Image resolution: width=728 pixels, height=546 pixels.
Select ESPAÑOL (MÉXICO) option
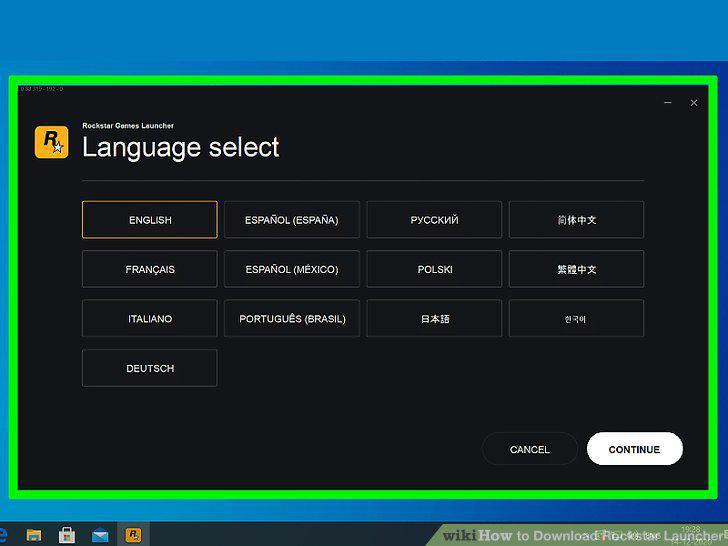click(292, 269)
